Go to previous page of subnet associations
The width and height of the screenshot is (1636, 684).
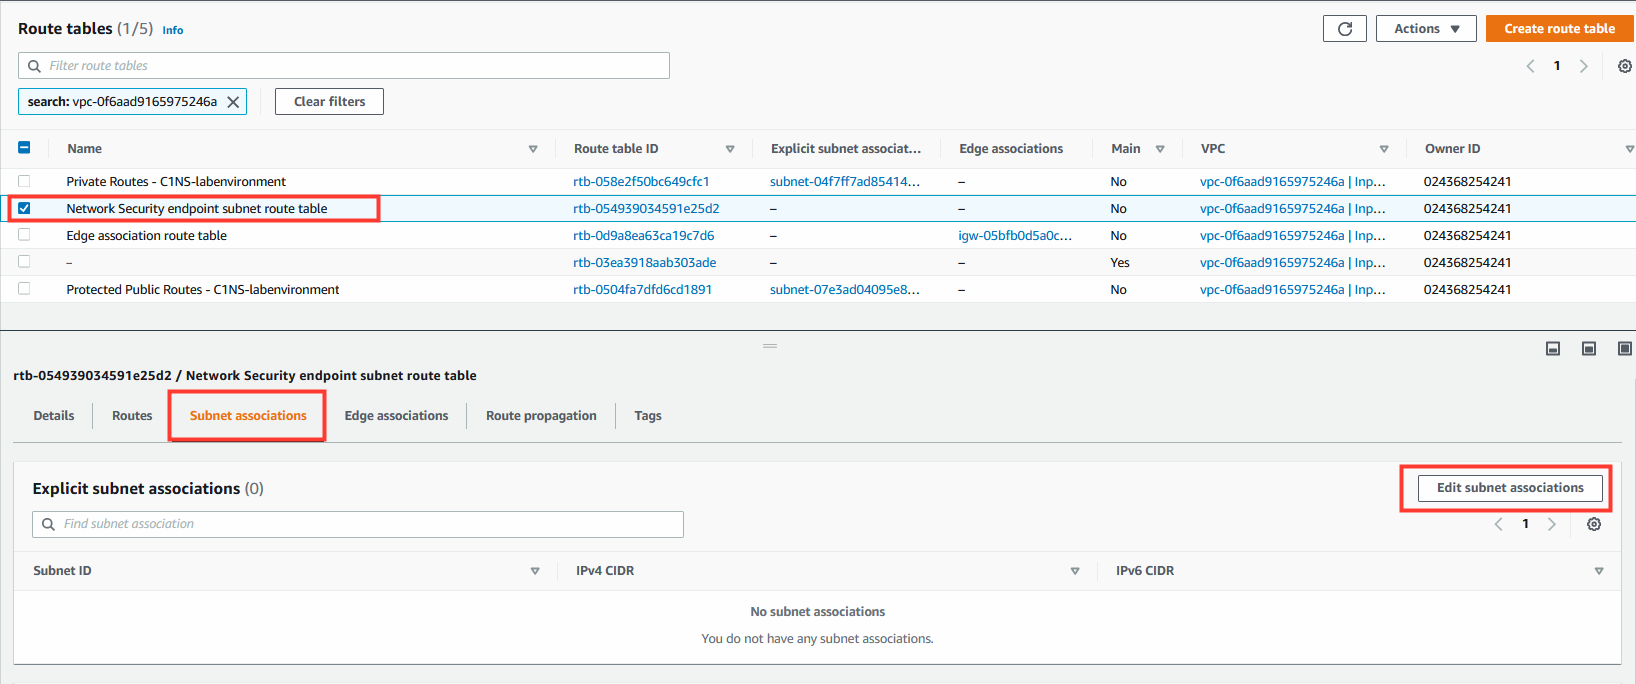pos(1498,524)
